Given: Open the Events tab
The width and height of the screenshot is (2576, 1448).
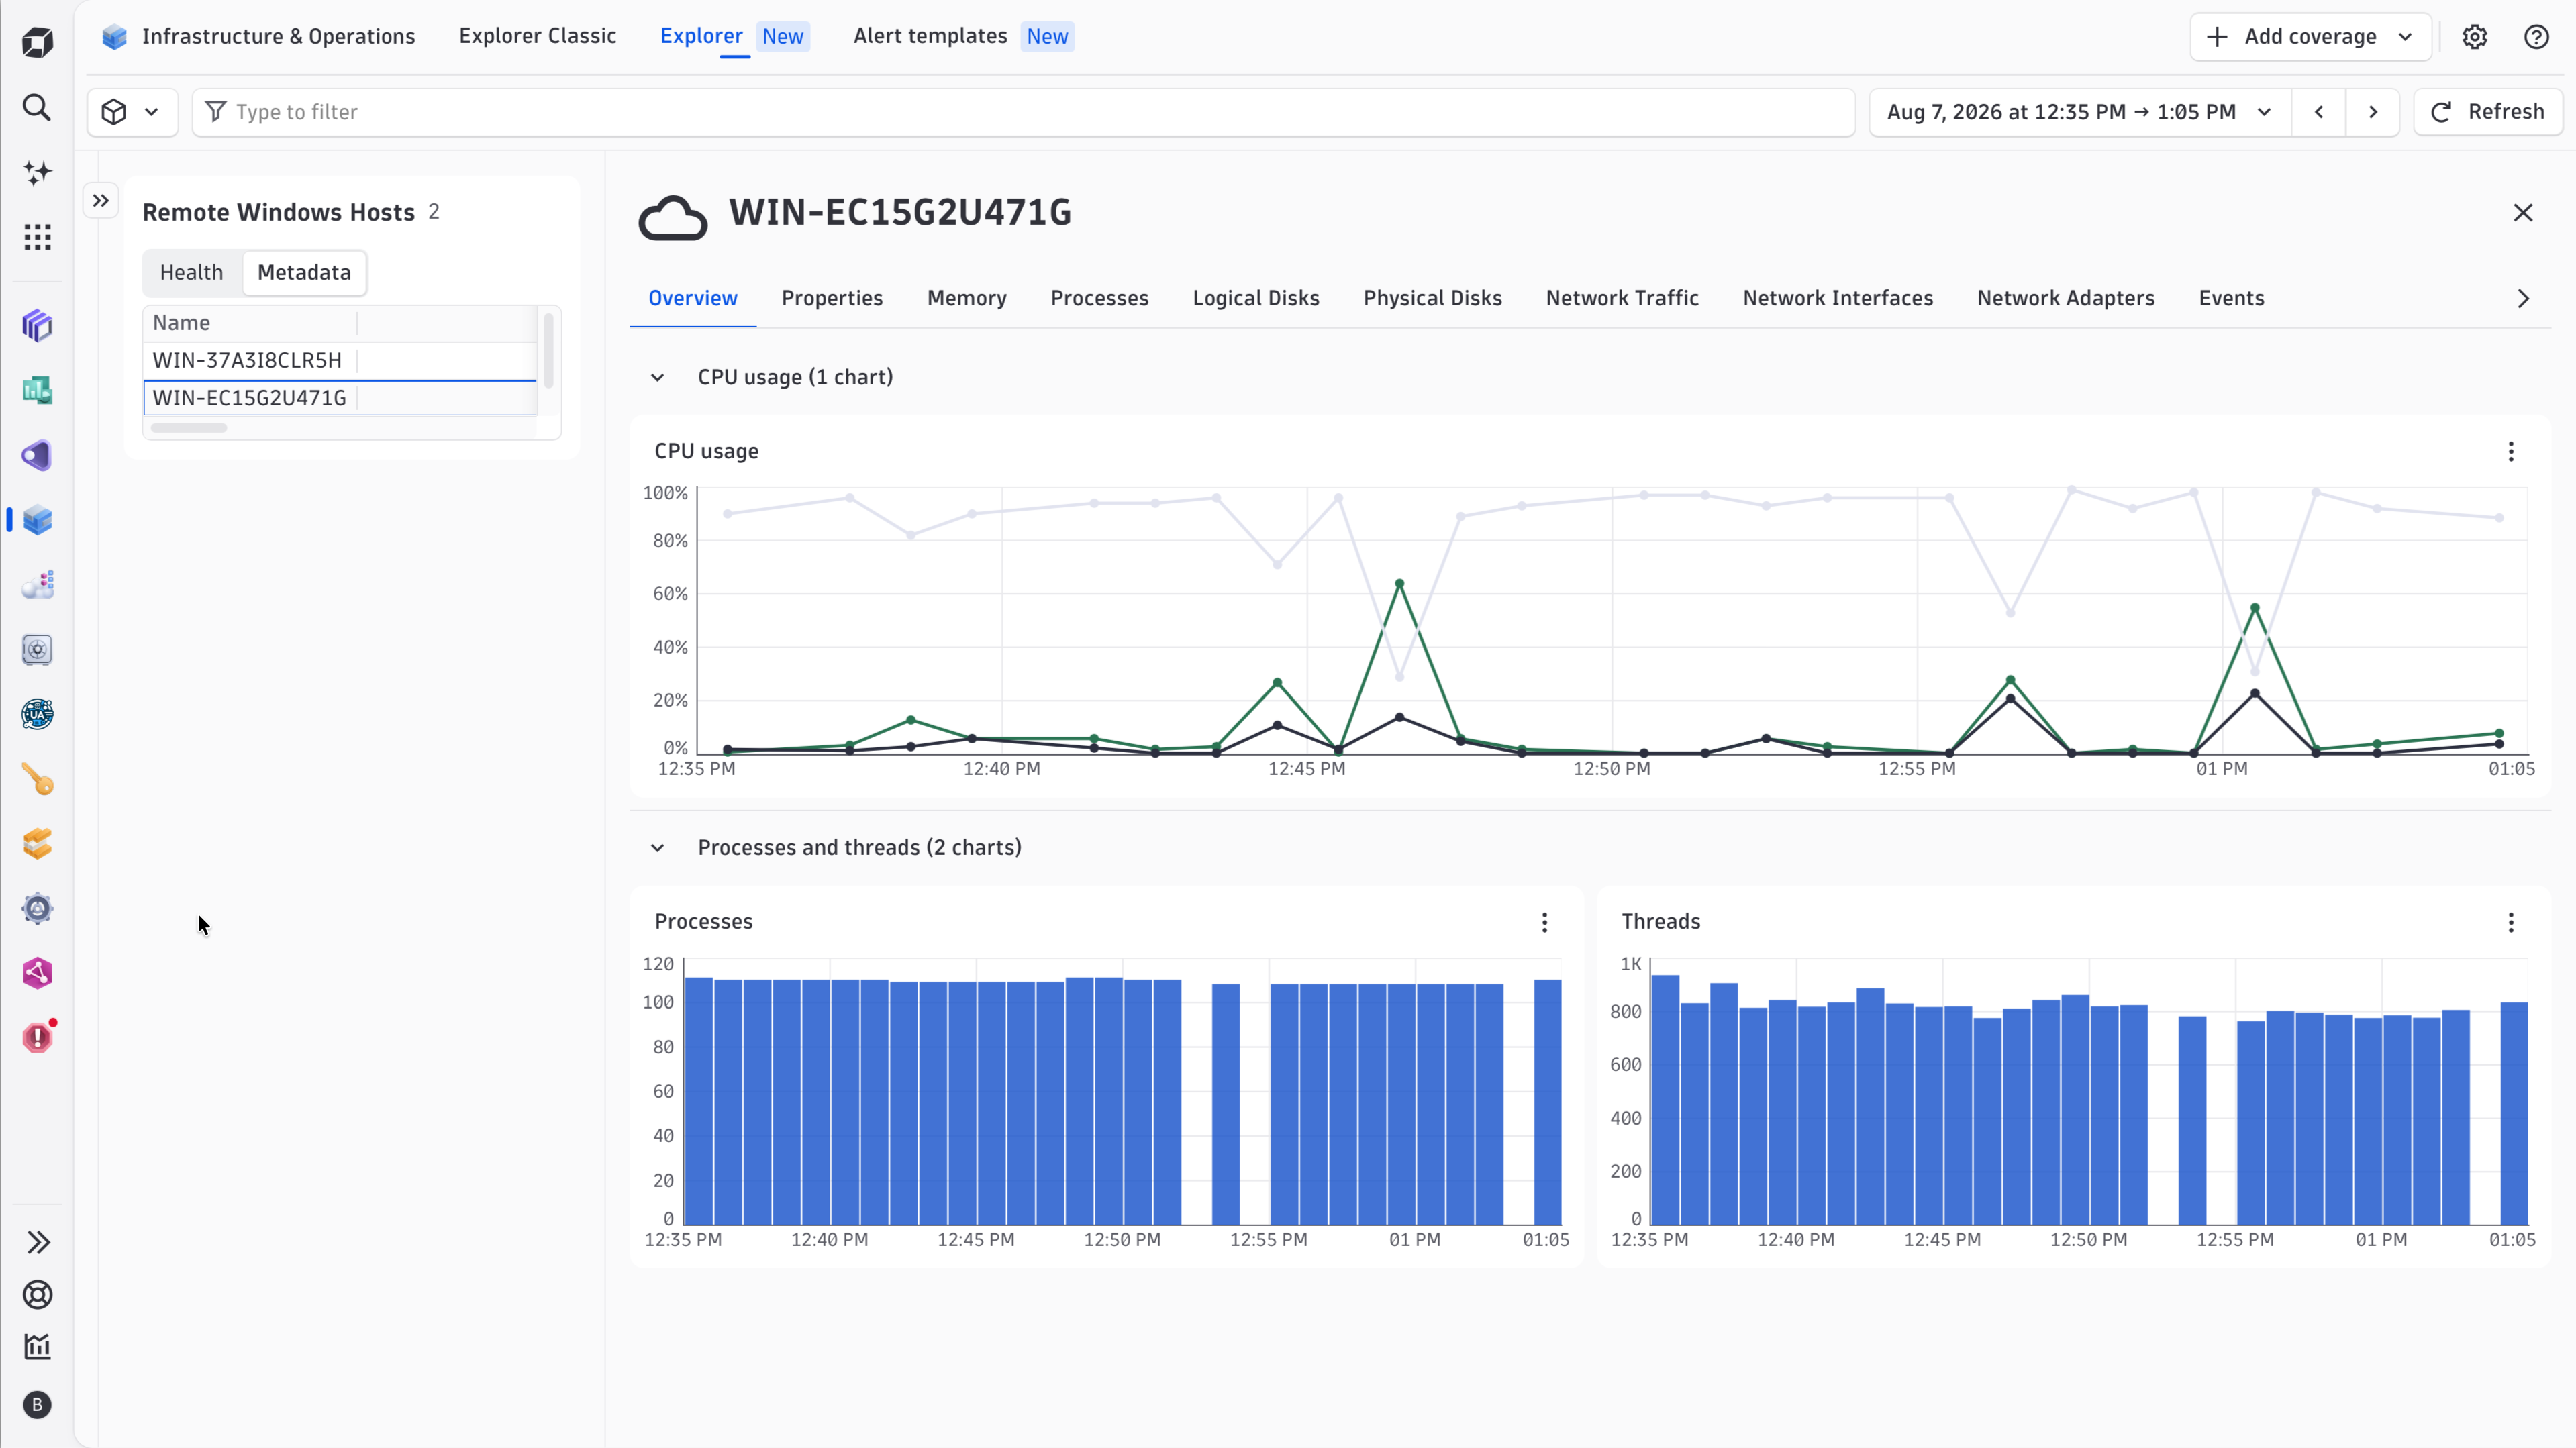Looking at the screenshot, I should pyautogui.click(x=2231, y=299).
